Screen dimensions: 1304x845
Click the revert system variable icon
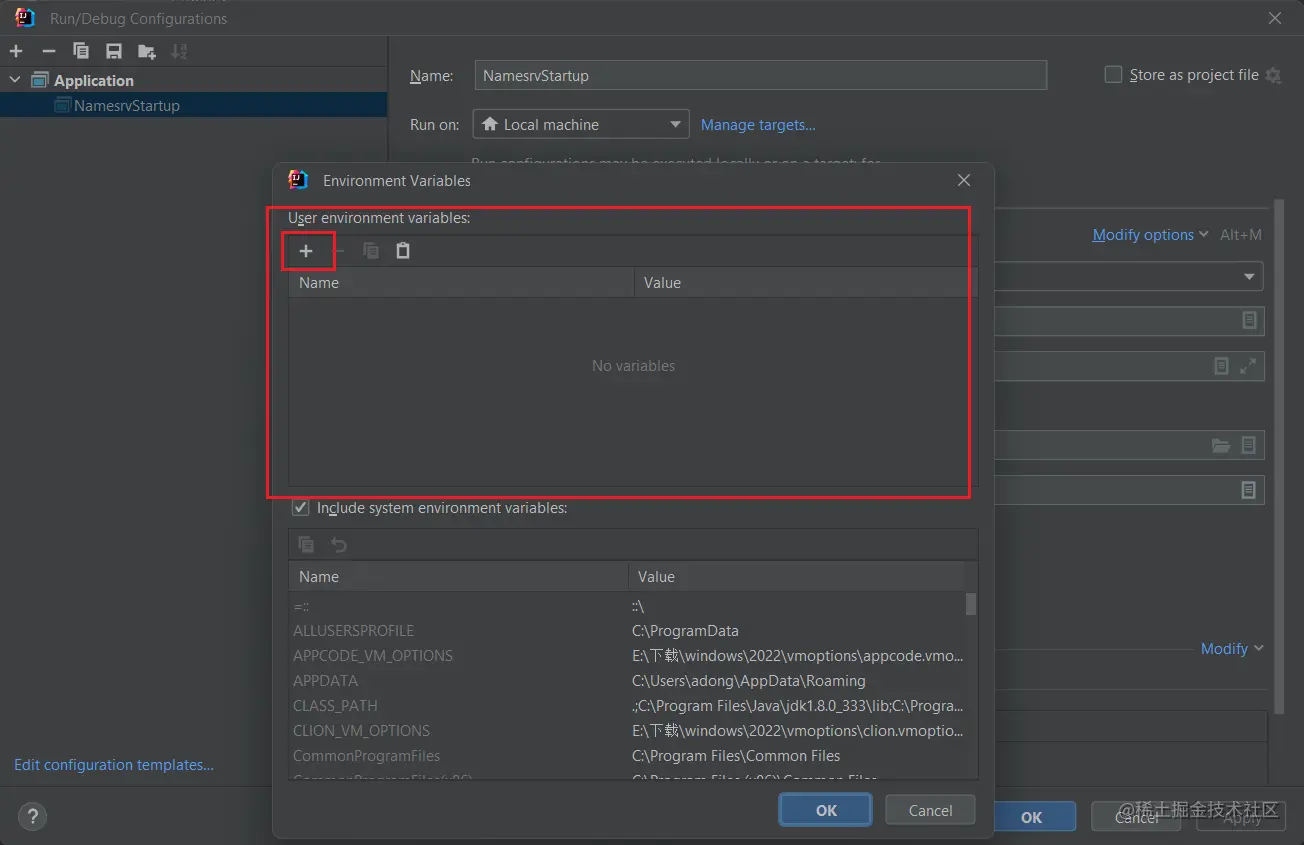(x=339, y=545)
